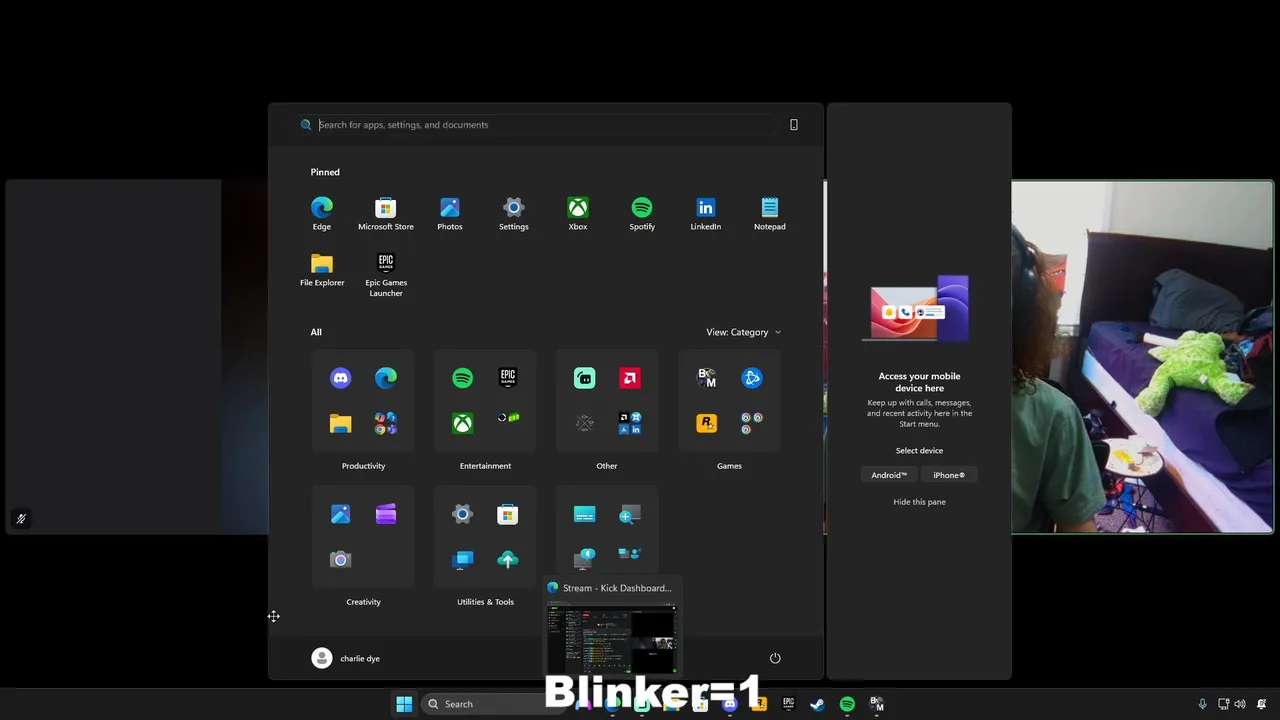Open Epic Games in Entertainment group
Screen dimensions: 1280x720
507,378
